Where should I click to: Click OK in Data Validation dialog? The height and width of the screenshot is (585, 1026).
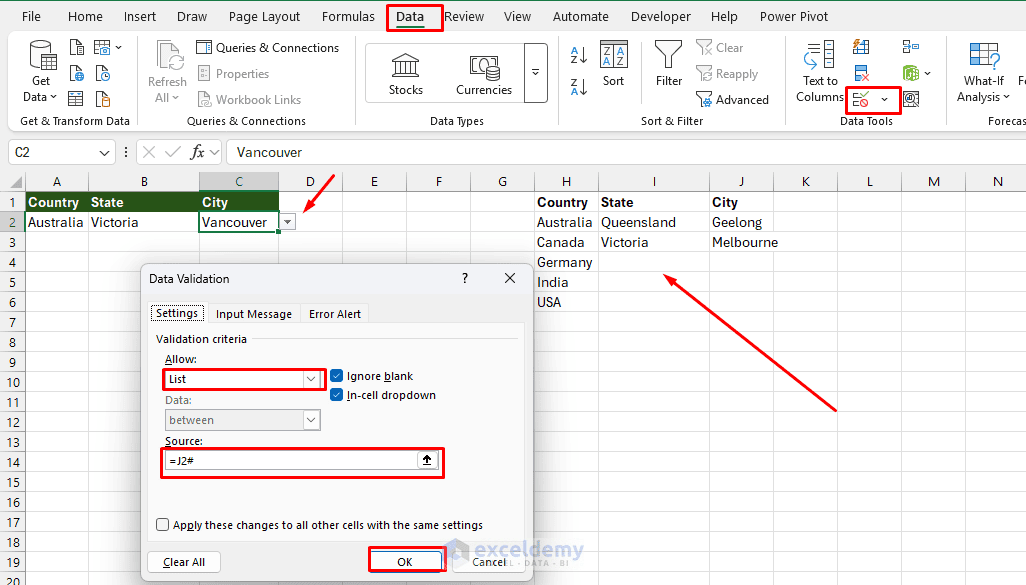(405, 561)
